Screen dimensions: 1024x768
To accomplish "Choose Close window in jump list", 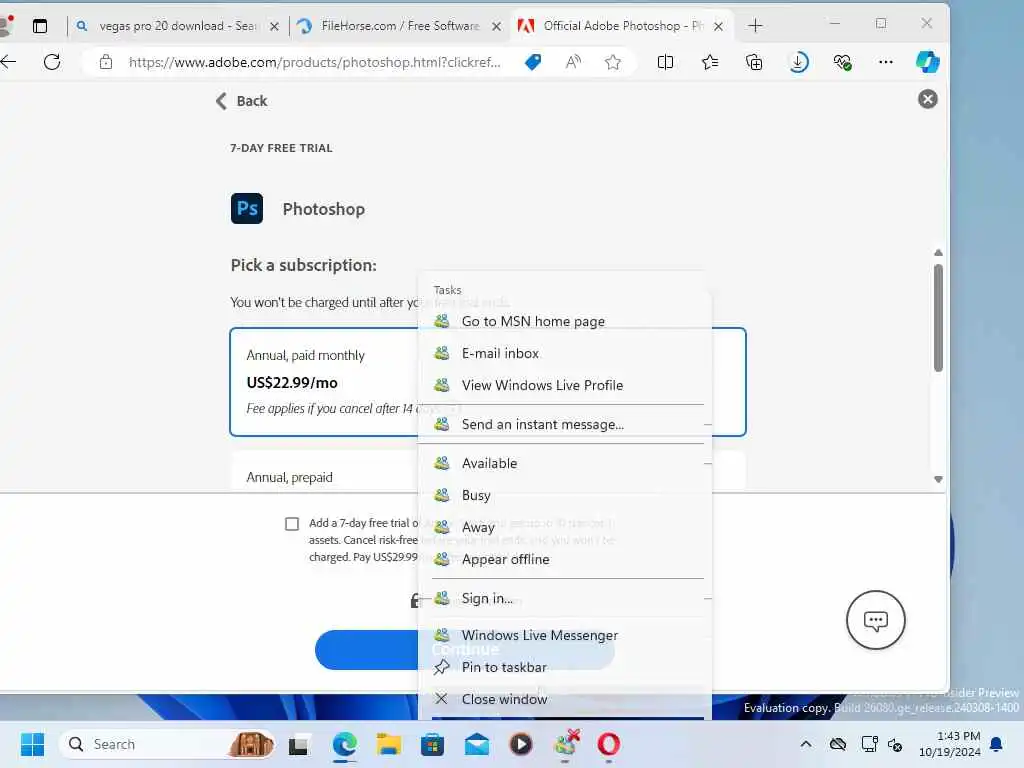I will pyautogui.click(x=564, y=699).
